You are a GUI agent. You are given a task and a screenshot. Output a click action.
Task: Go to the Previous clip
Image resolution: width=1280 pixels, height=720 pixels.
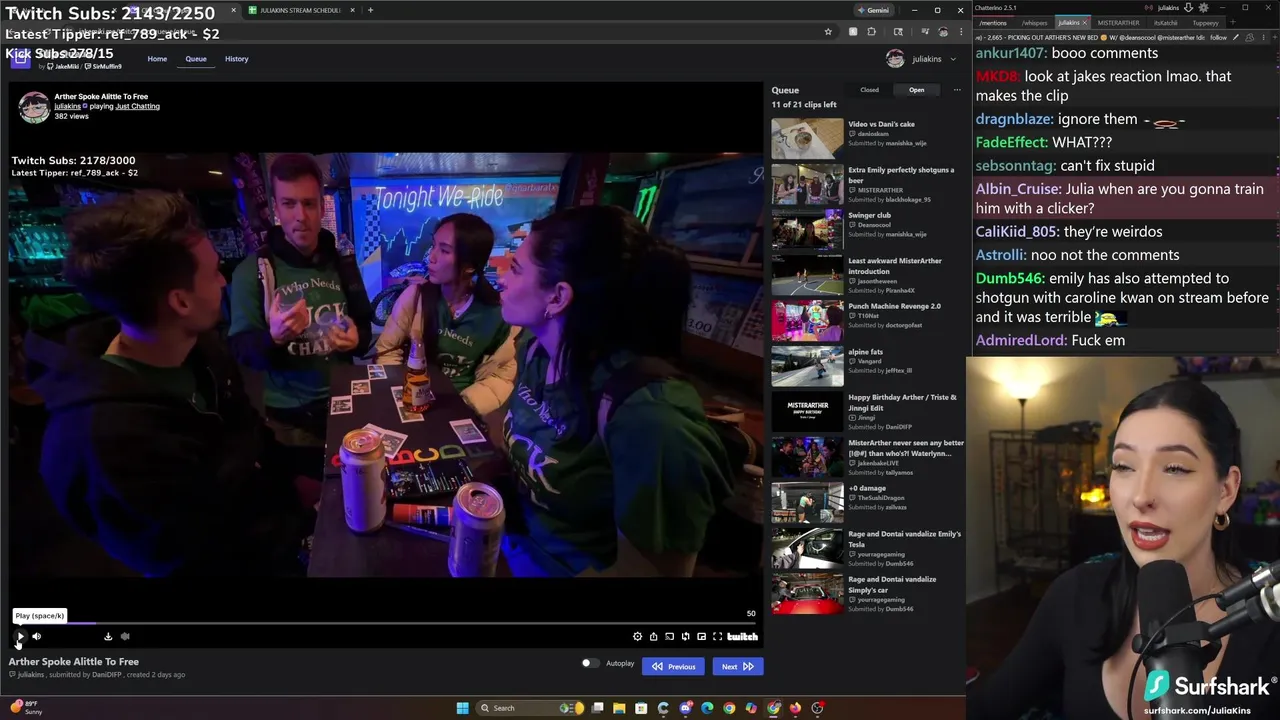point(674,666)
